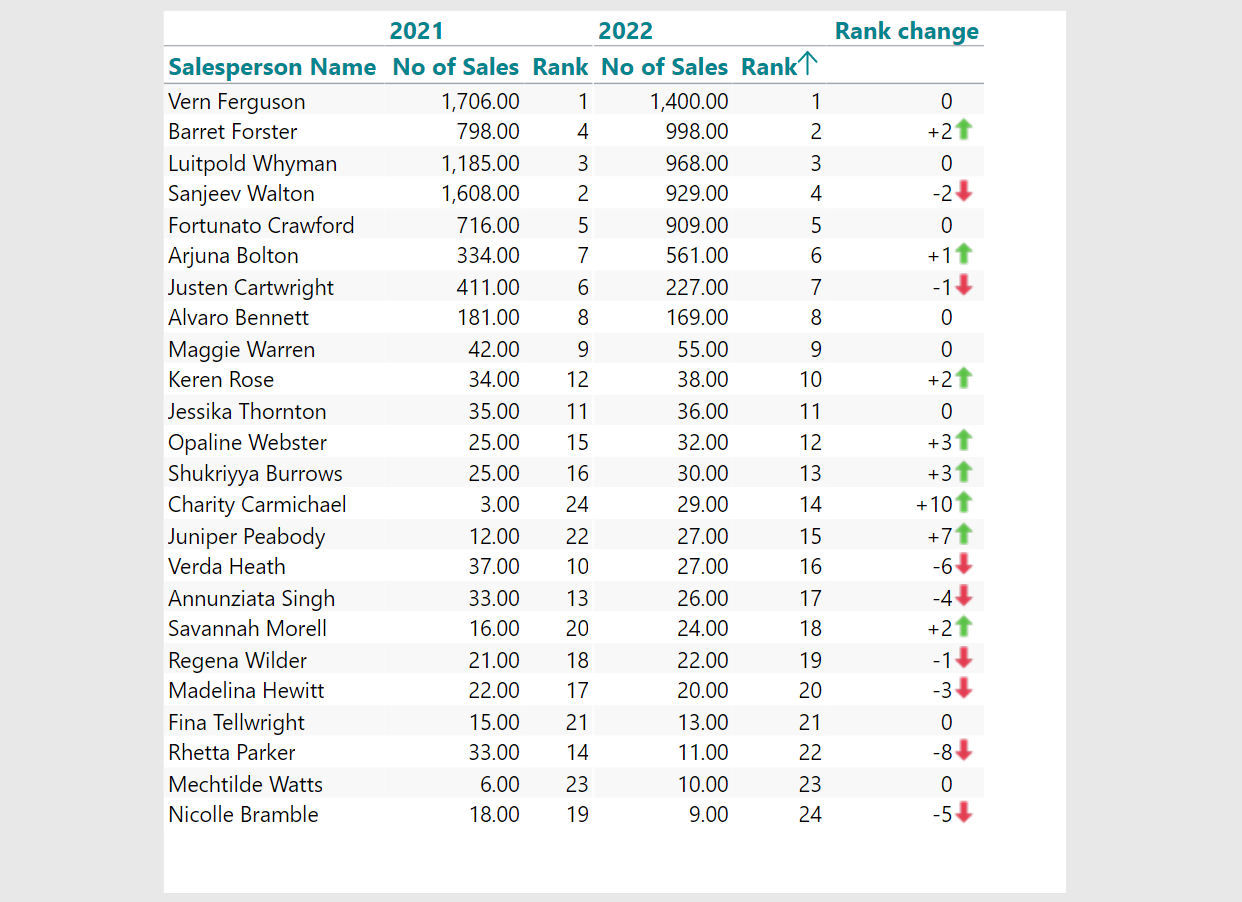The width and height of the screenshot is (1242, 902).
Task: Click green up arrow in Keren Rose row
Action: click(964, 379)
